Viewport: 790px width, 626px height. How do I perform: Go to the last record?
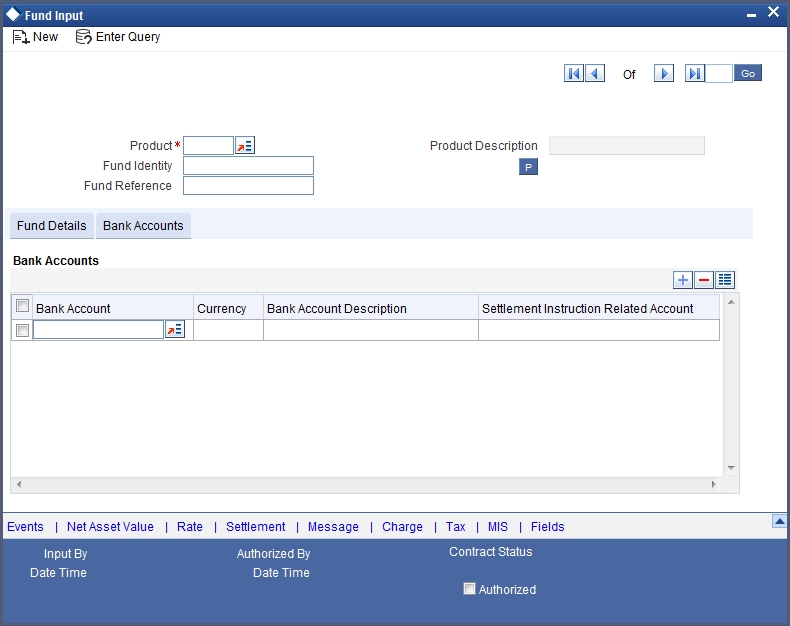694,74
